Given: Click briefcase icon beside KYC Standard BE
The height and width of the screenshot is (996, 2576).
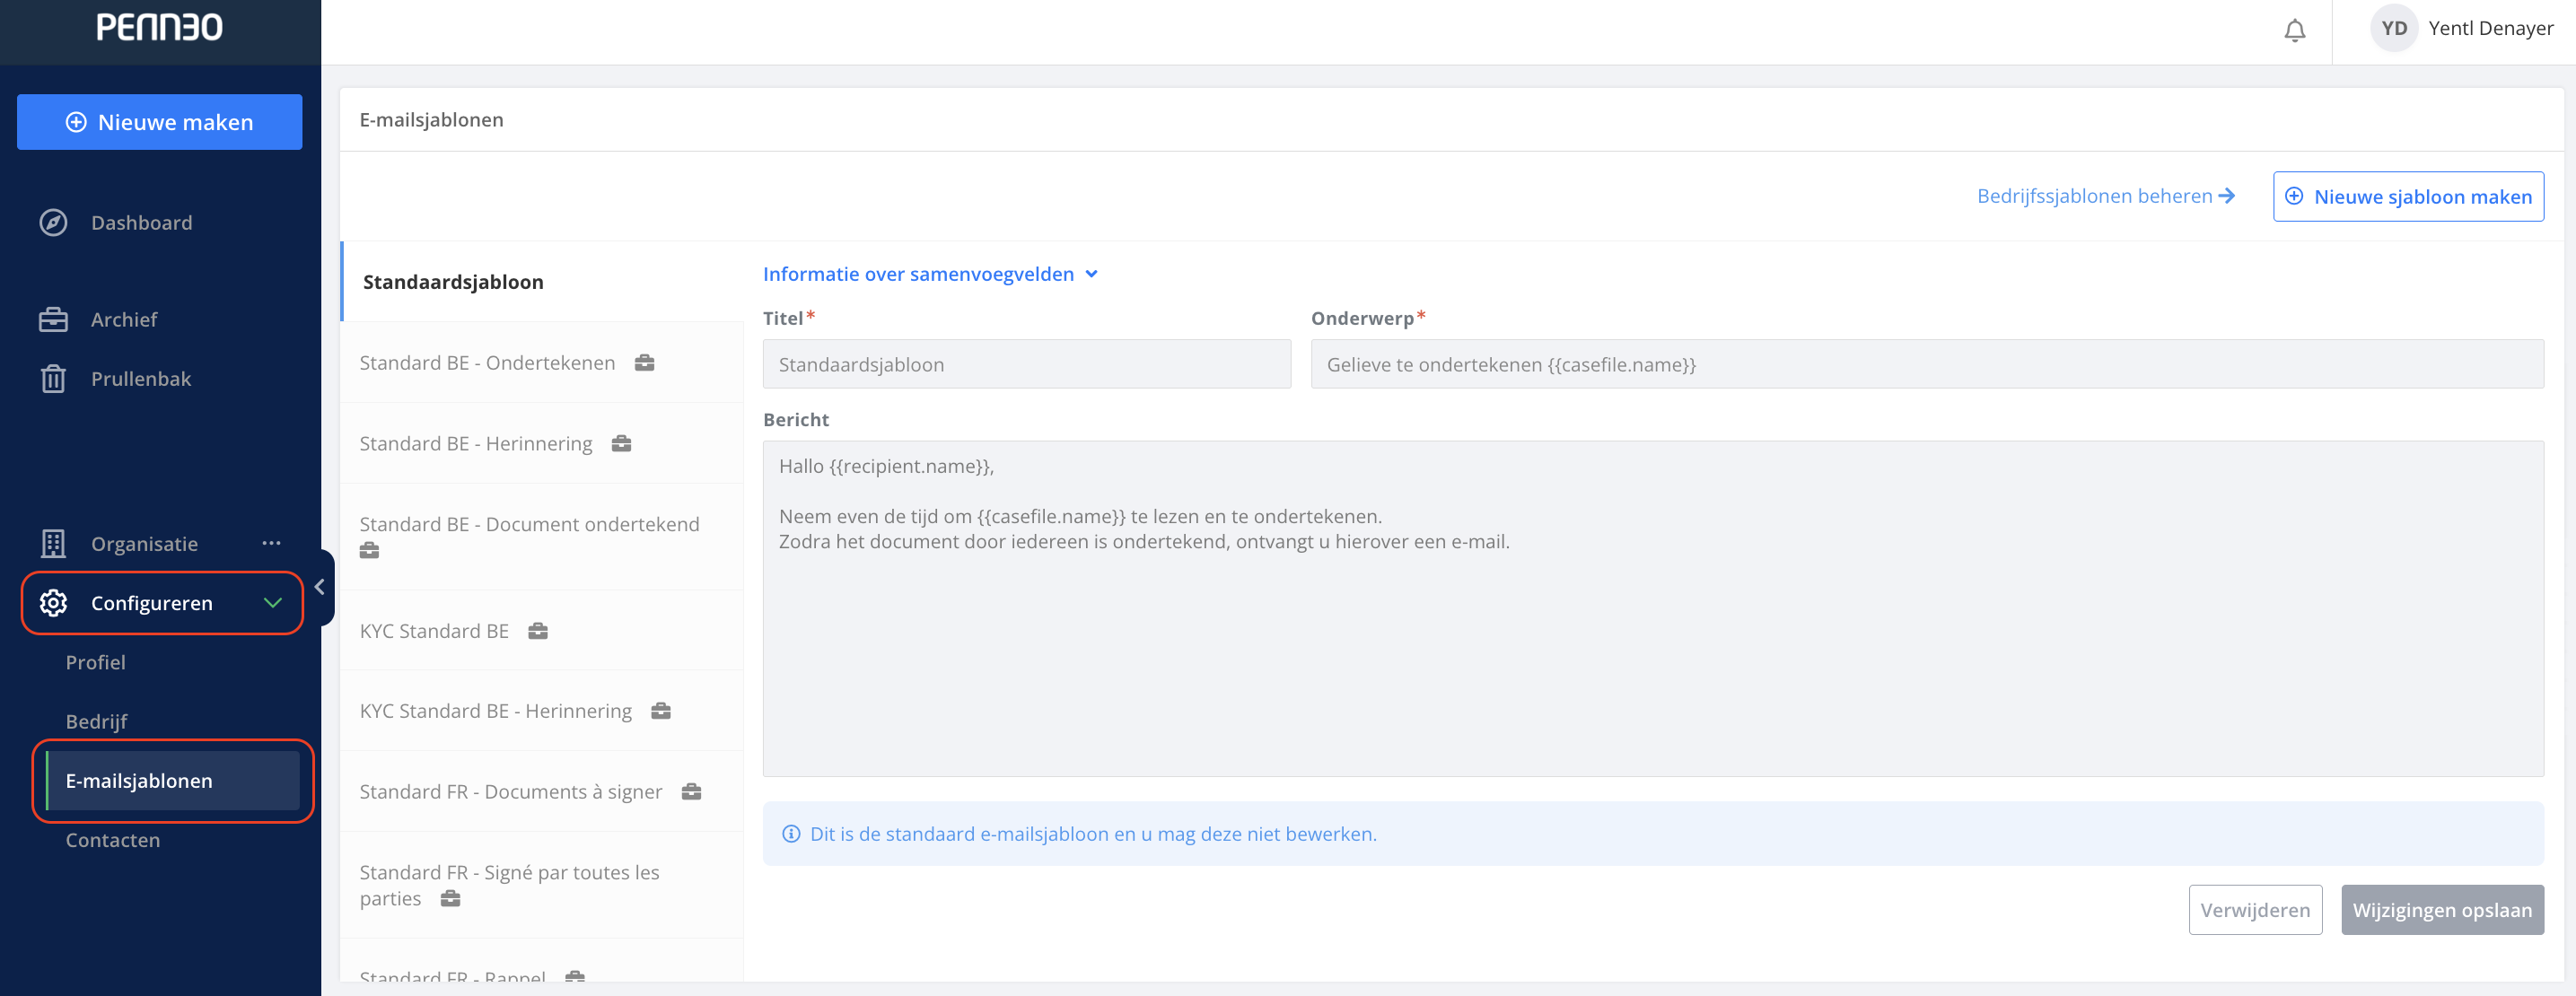Looking at the screenshot, I should point(538,630).
